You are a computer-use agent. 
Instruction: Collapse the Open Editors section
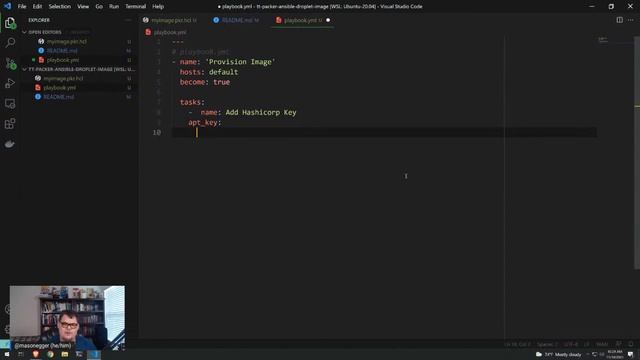coord(44,32)
